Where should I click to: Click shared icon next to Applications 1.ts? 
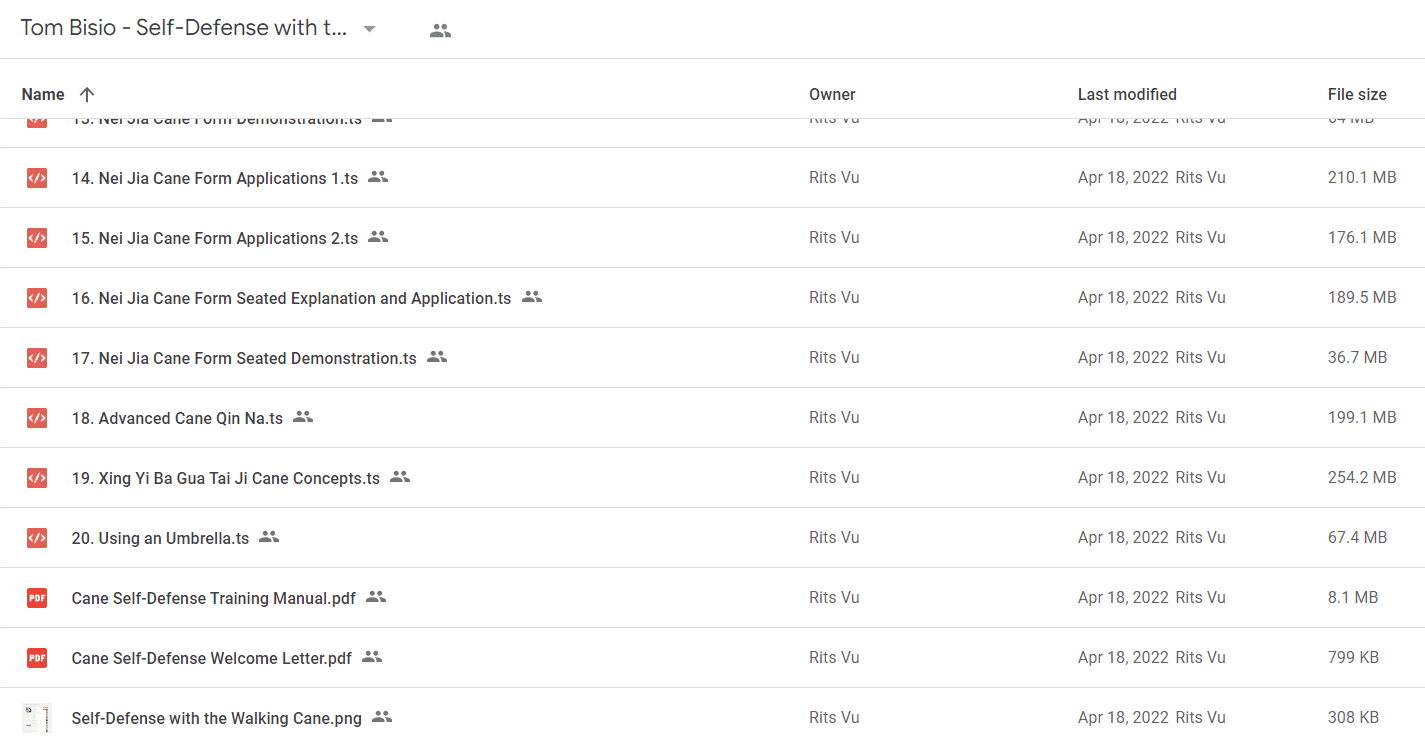378,177
